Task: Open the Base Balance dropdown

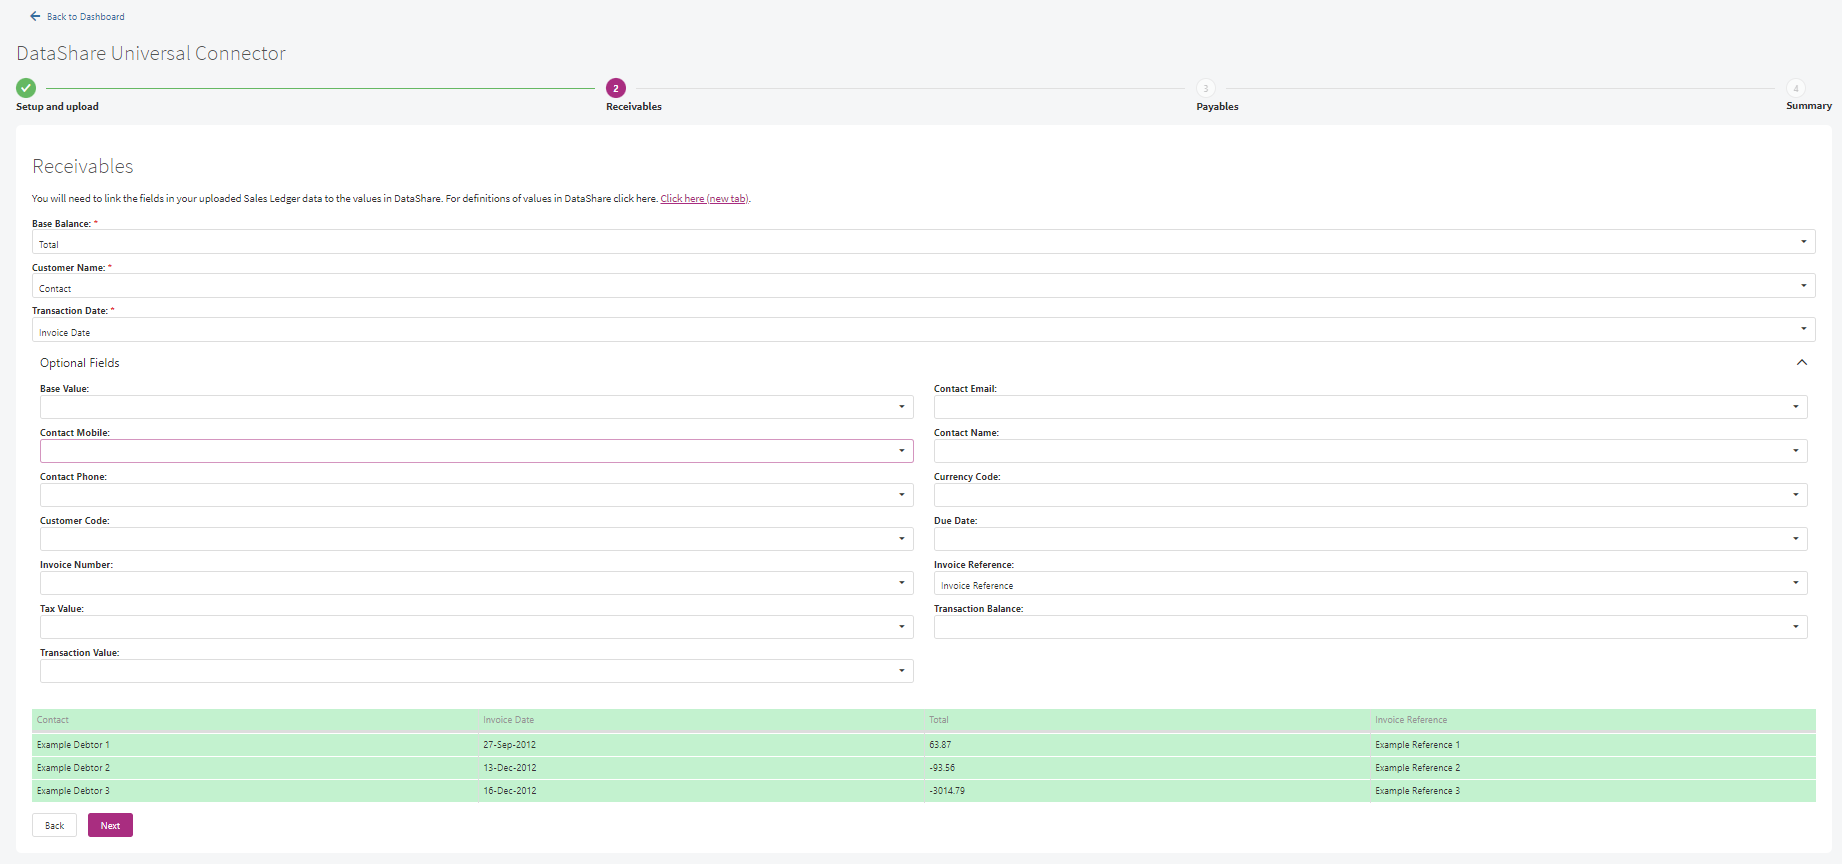Action: pyautogui.click(x=923, y=242)
